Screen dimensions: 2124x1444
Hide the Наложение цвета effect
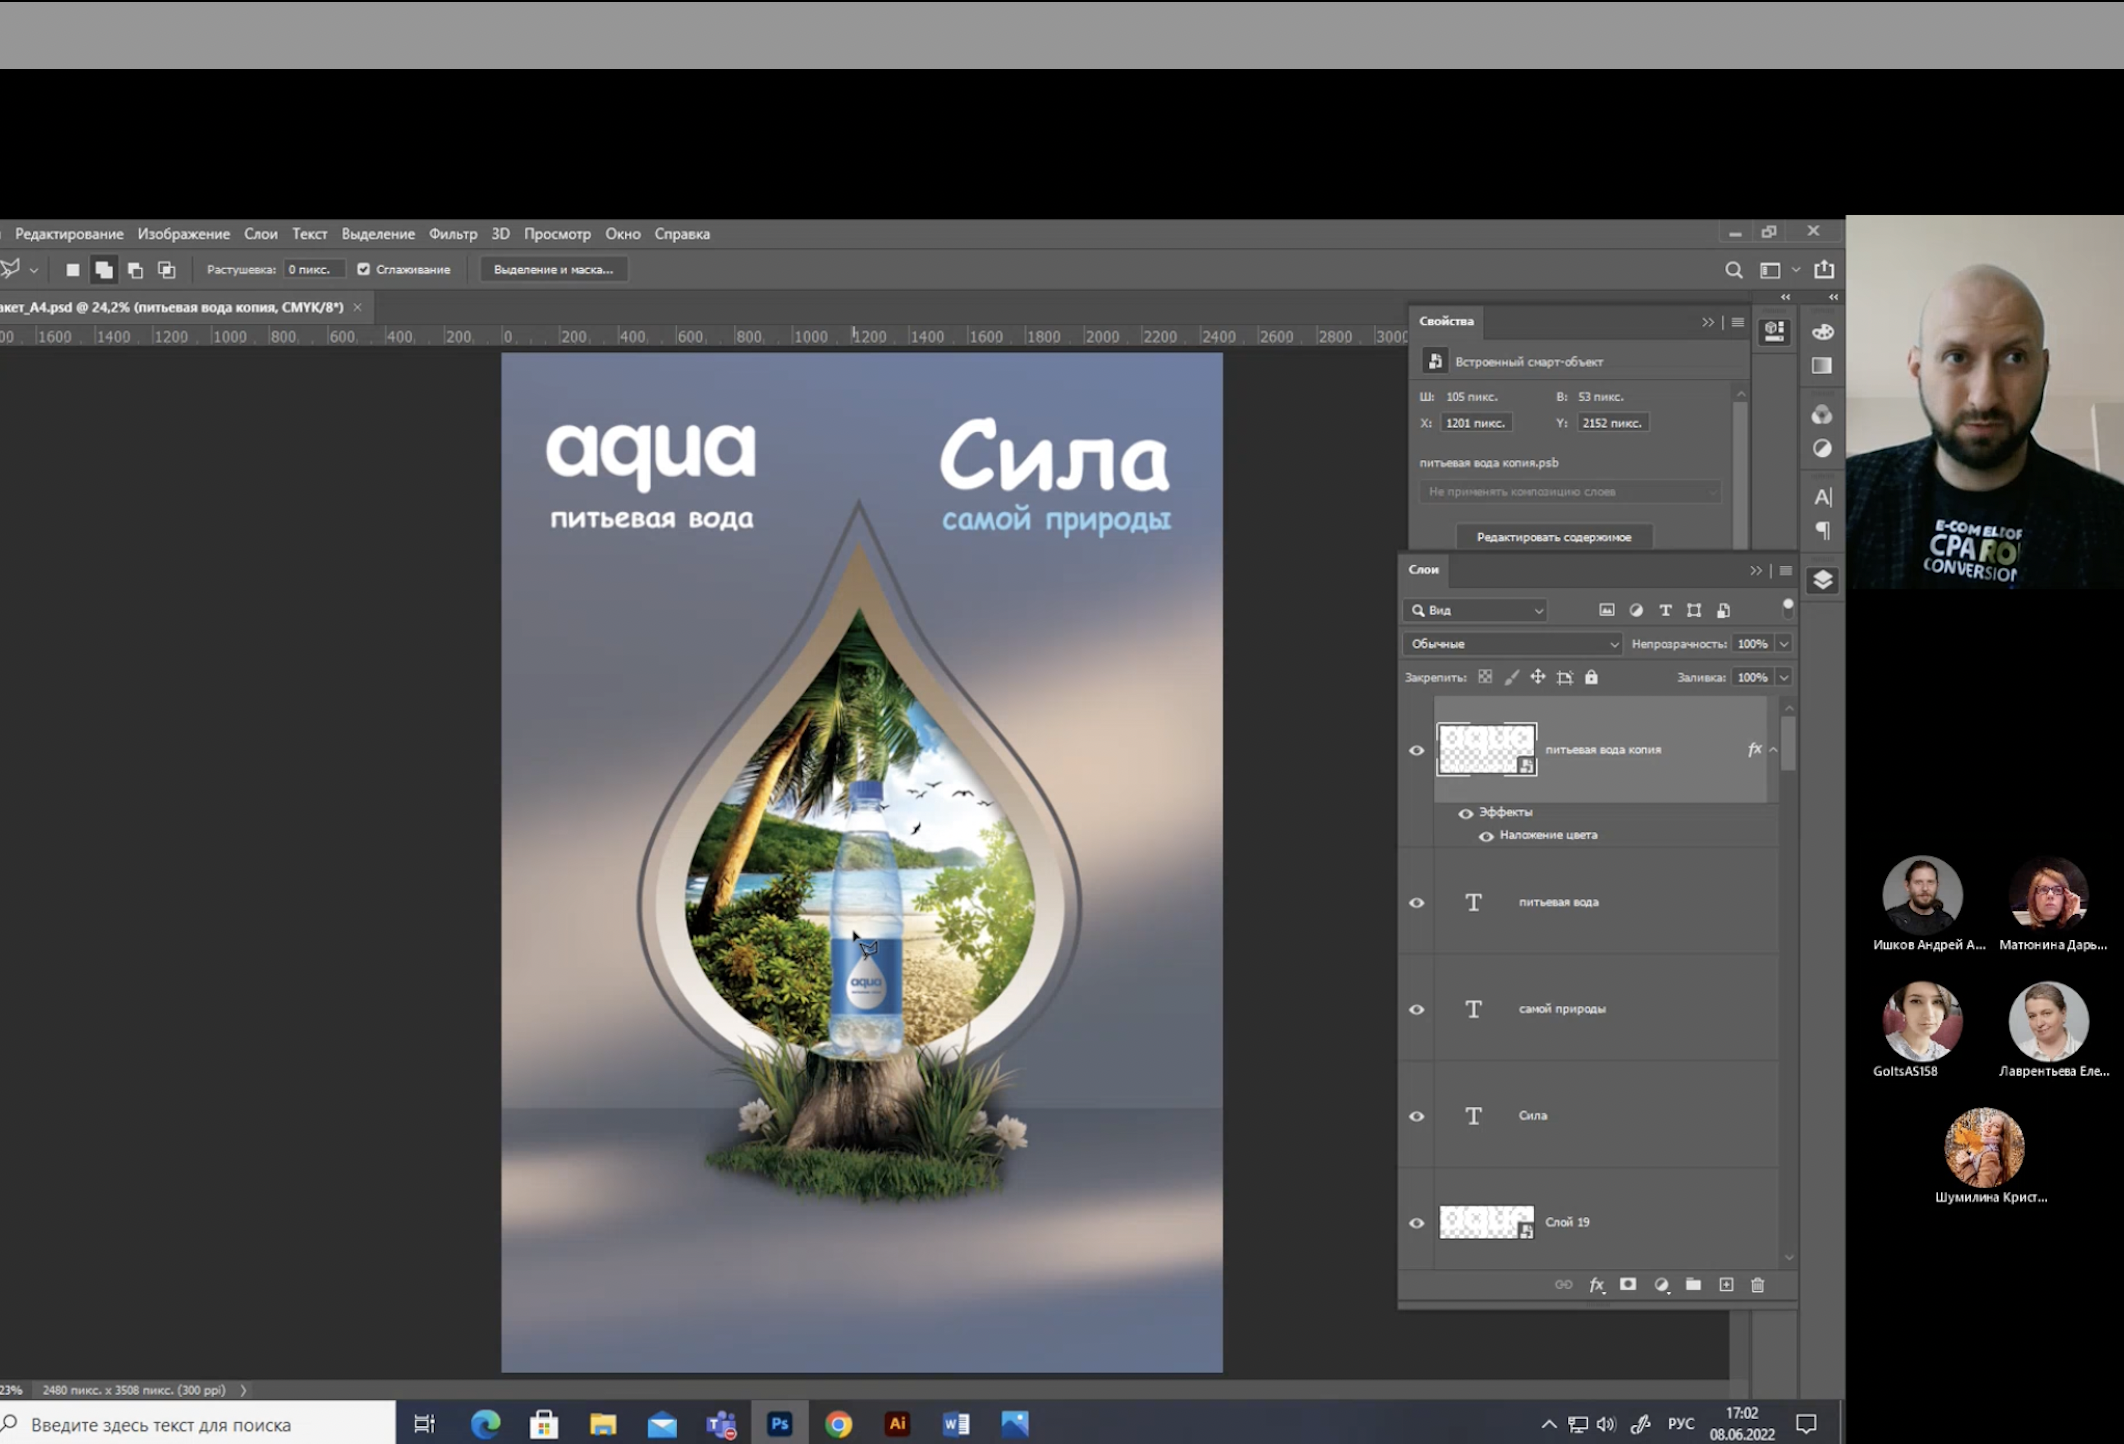(x=1486, y=836)
